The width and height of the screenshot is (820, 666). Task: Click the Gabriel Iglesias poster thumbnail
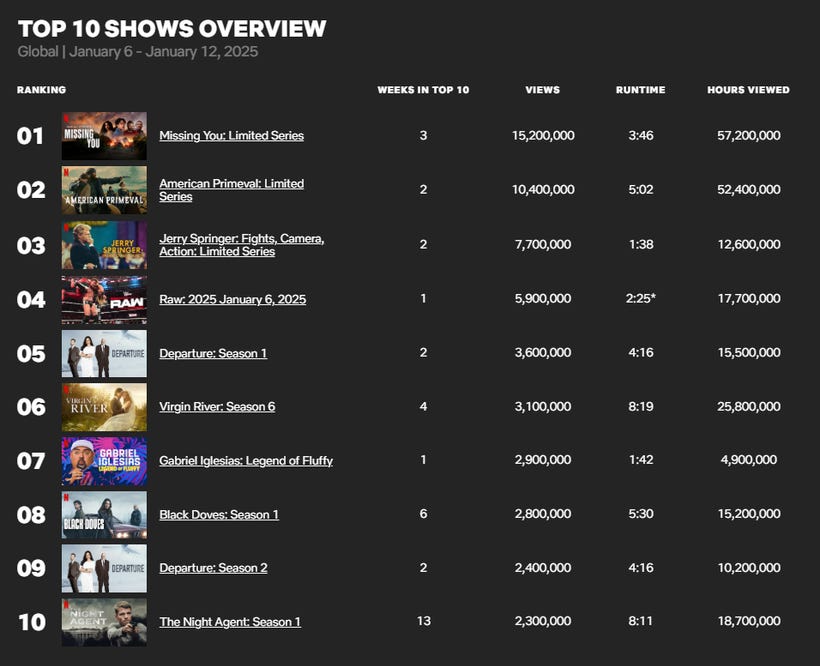coord(104,462)
